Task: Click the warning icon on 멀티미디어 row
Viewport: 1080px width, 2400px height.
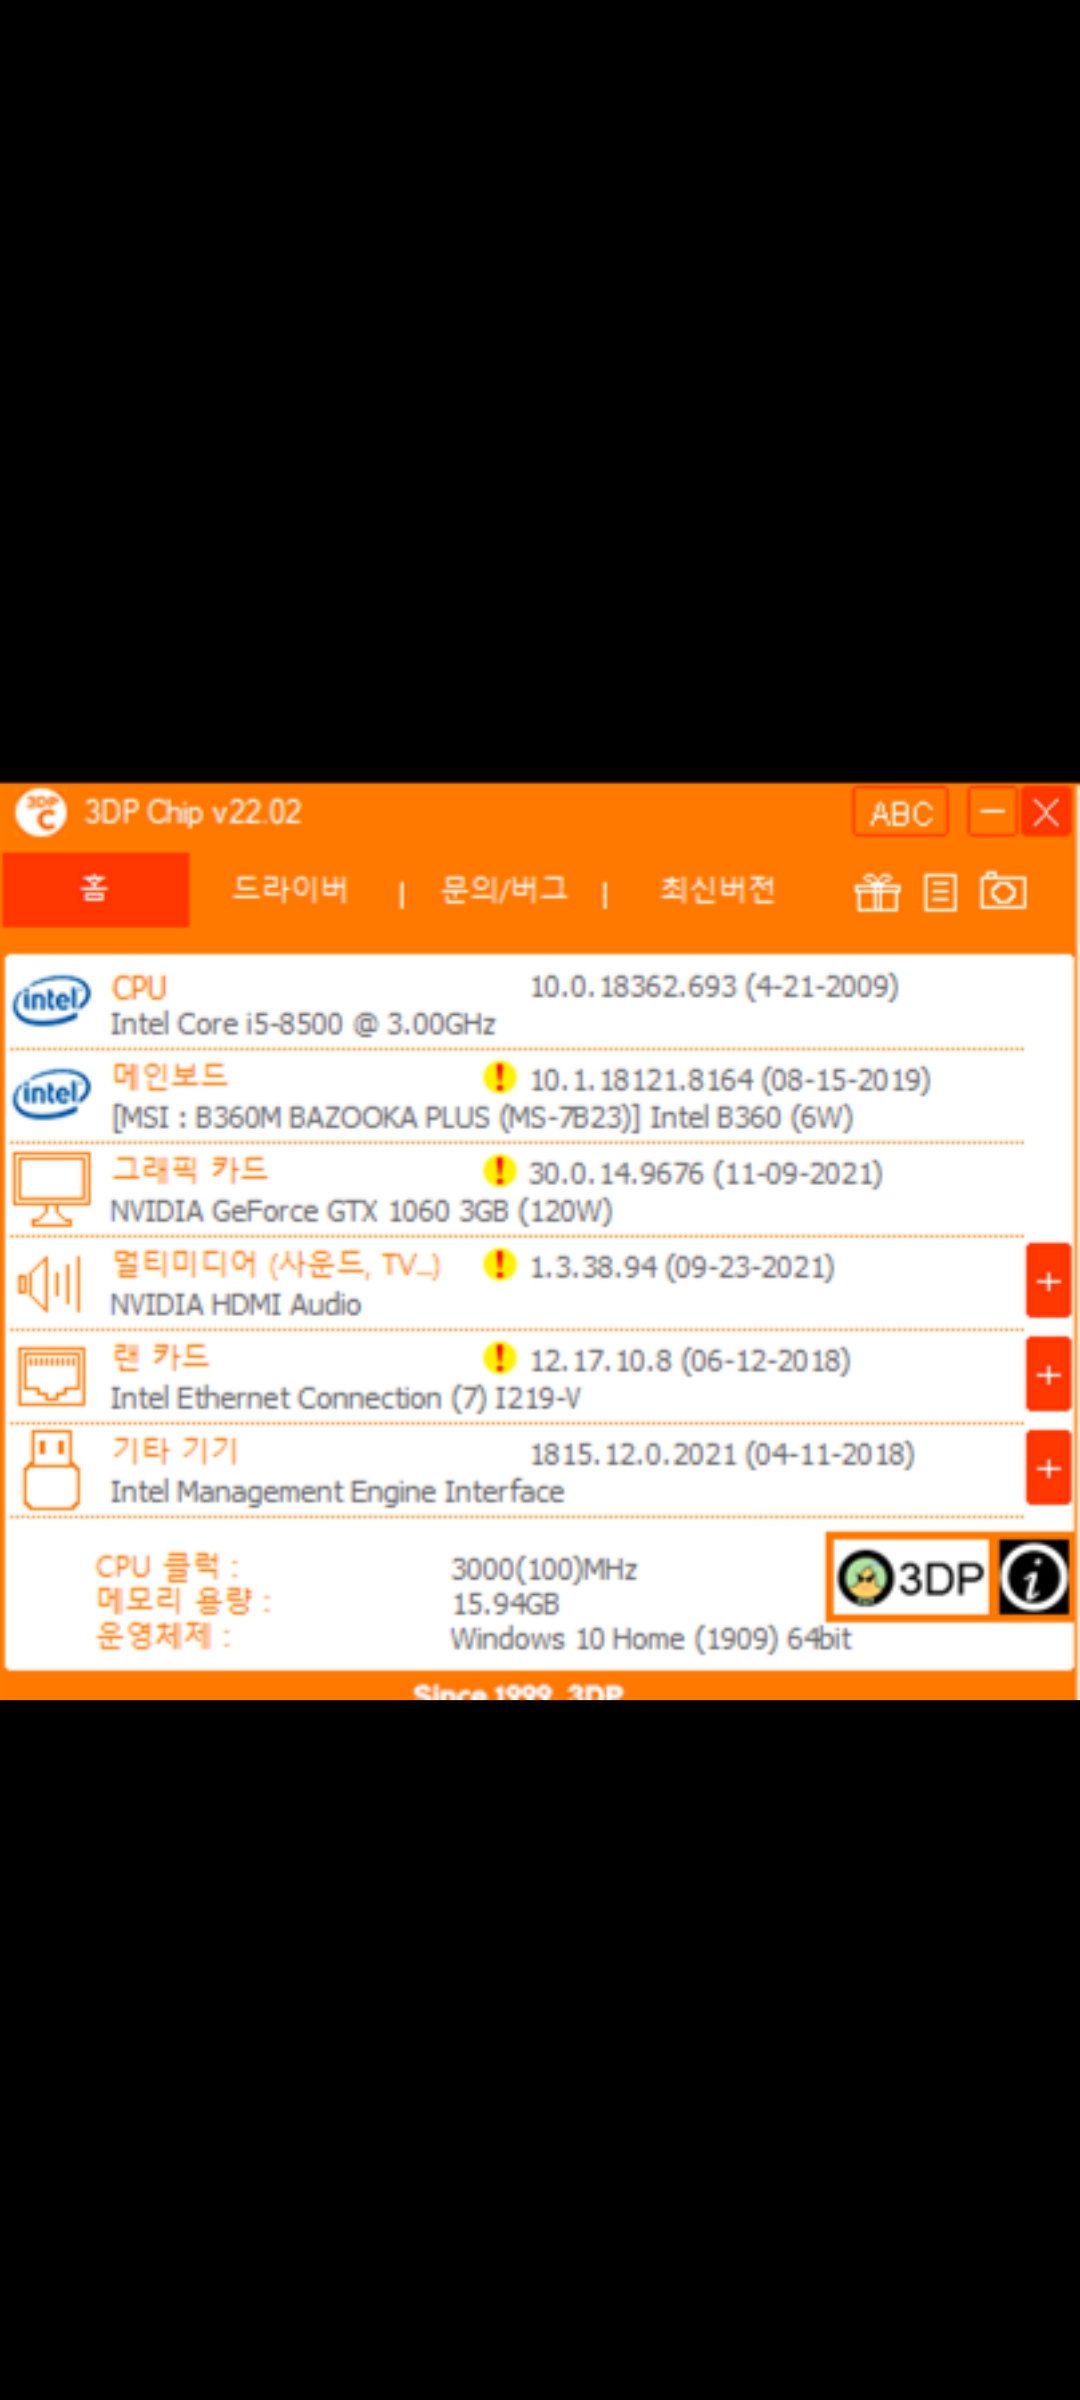Action: click(499, 1264)
